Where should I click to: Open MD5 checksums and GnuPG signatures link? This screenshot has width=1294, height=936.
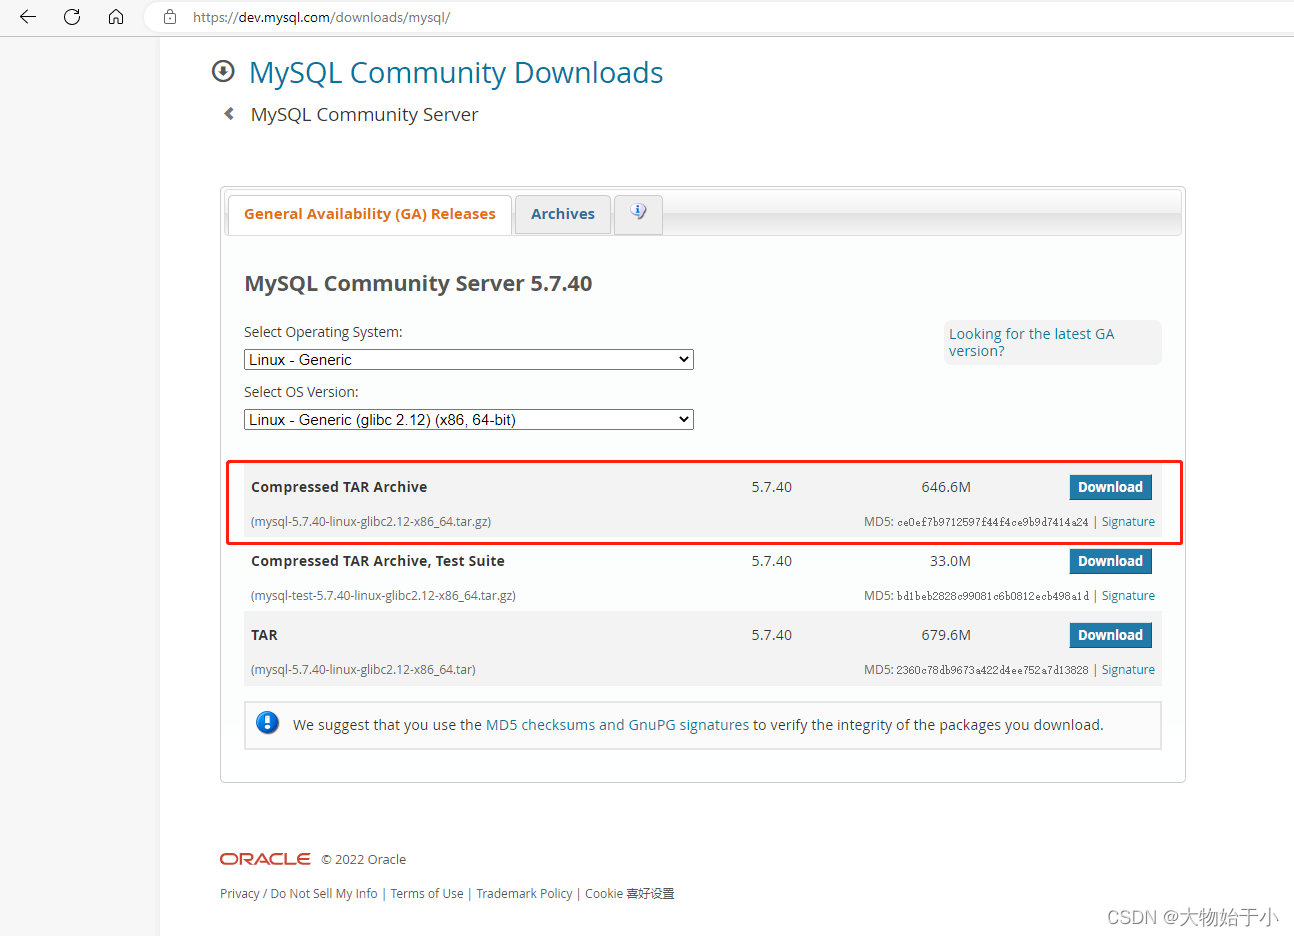(617, 725)
